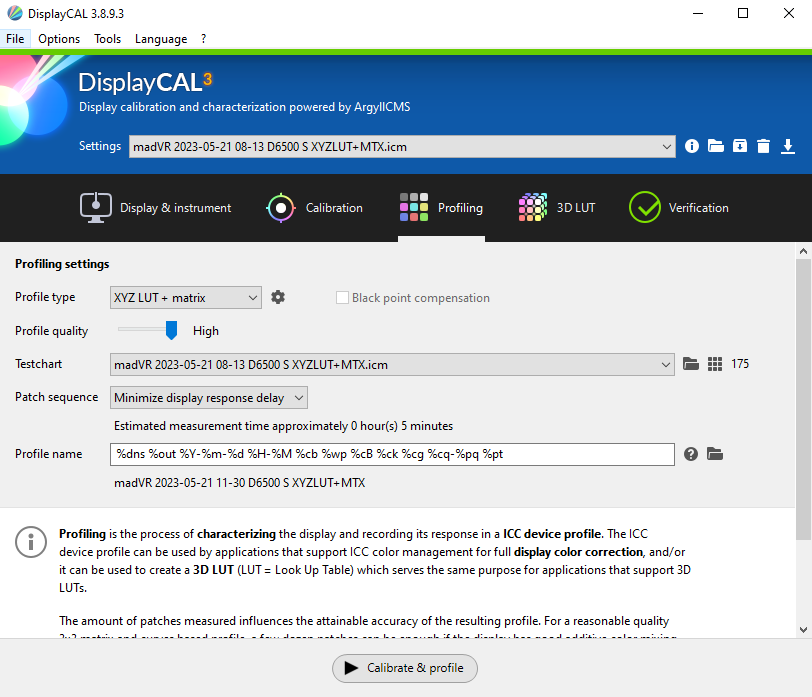Minimize the DisplayCAL window
812x697 pixels.
point(698,13)
